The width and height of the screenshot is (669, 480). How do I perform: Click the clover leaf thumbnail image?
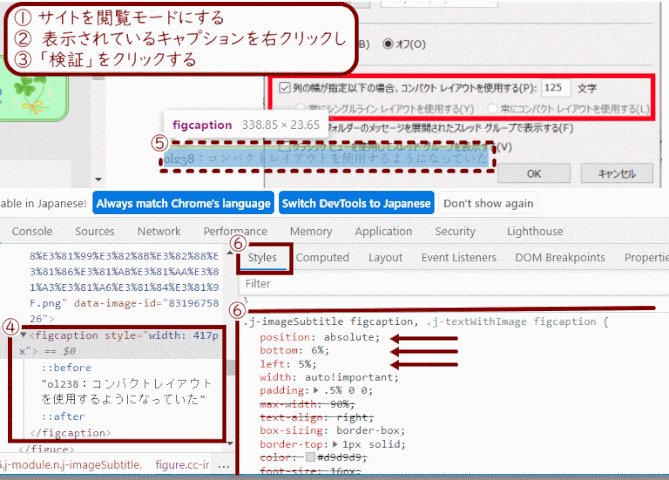[x=33, y=96]
